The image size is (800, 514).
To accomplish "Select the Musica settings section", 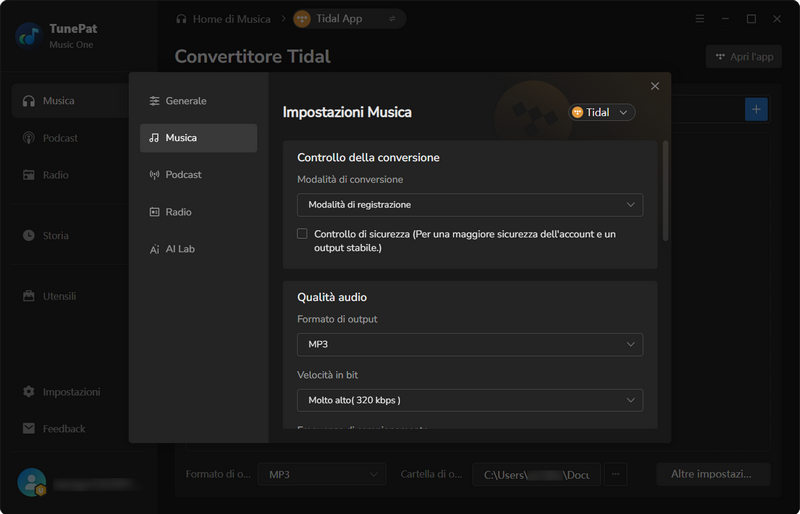I will click(198, 138).
